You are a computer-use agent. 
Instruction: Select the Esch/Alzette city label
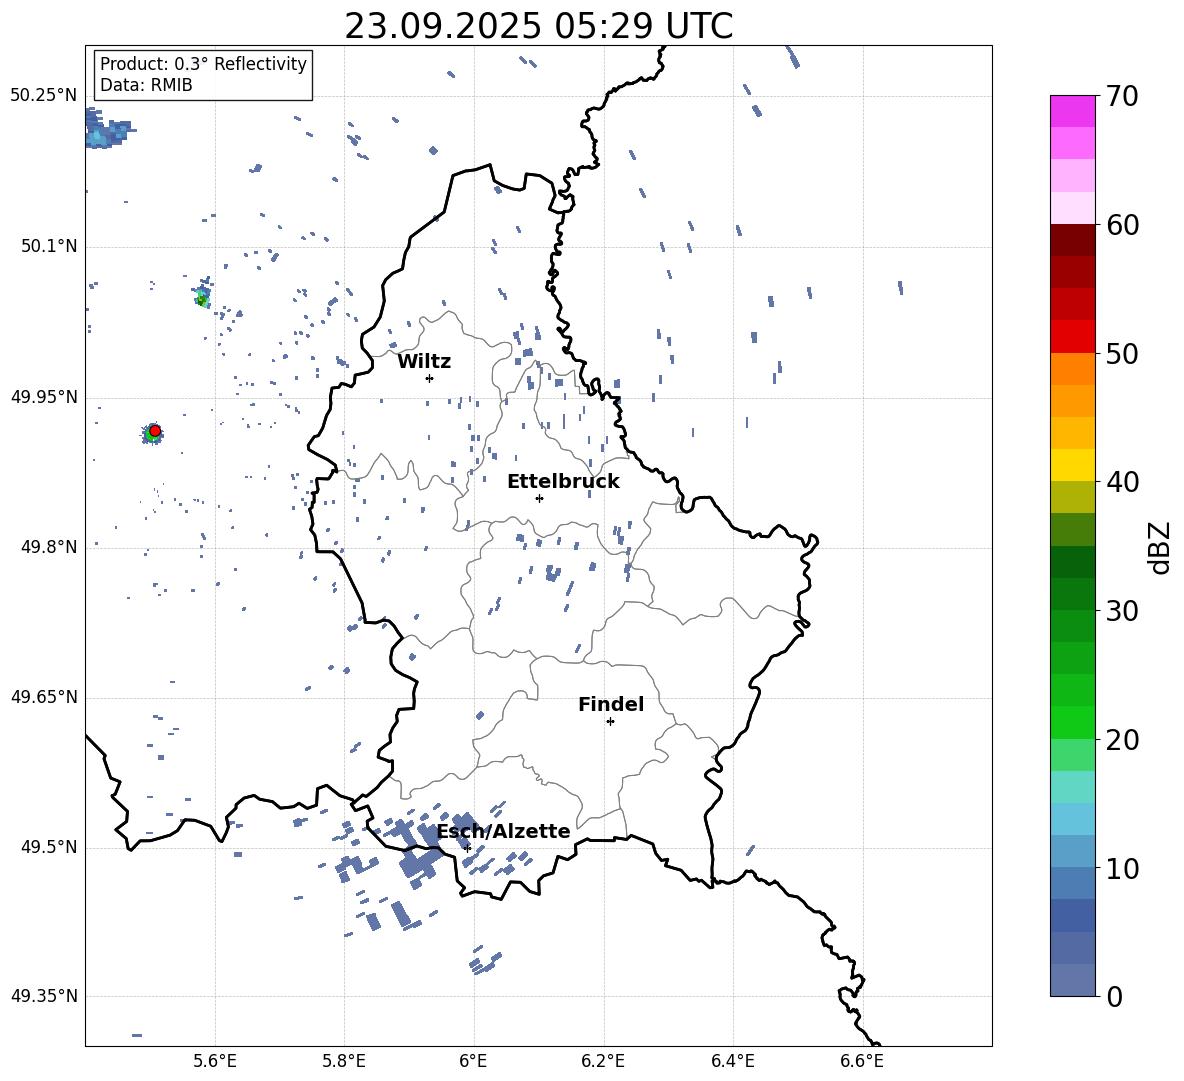[x=503, y=832]
